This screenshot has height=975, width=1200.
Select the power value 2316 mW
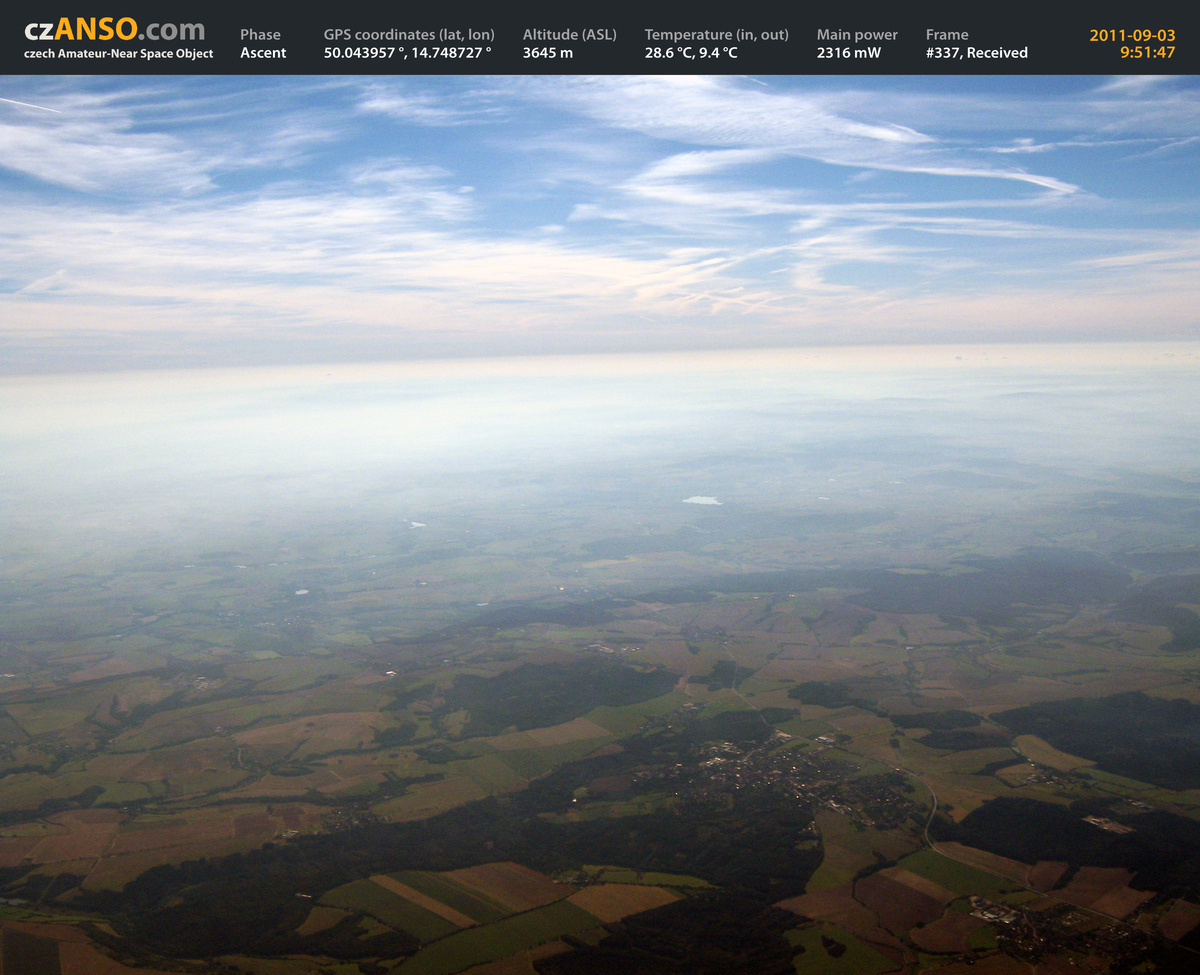pyautogui.click(x=849, y=53)
